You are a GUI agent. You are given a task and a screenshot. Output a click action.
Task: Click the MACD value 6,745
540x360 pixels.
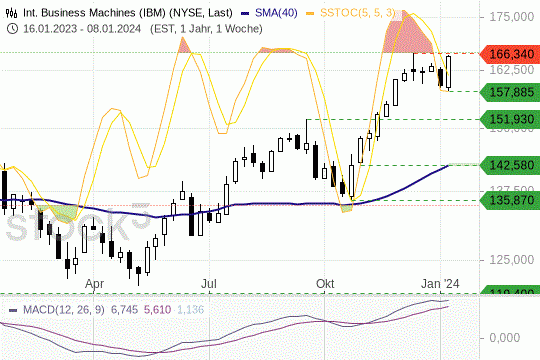pos(124,310)
